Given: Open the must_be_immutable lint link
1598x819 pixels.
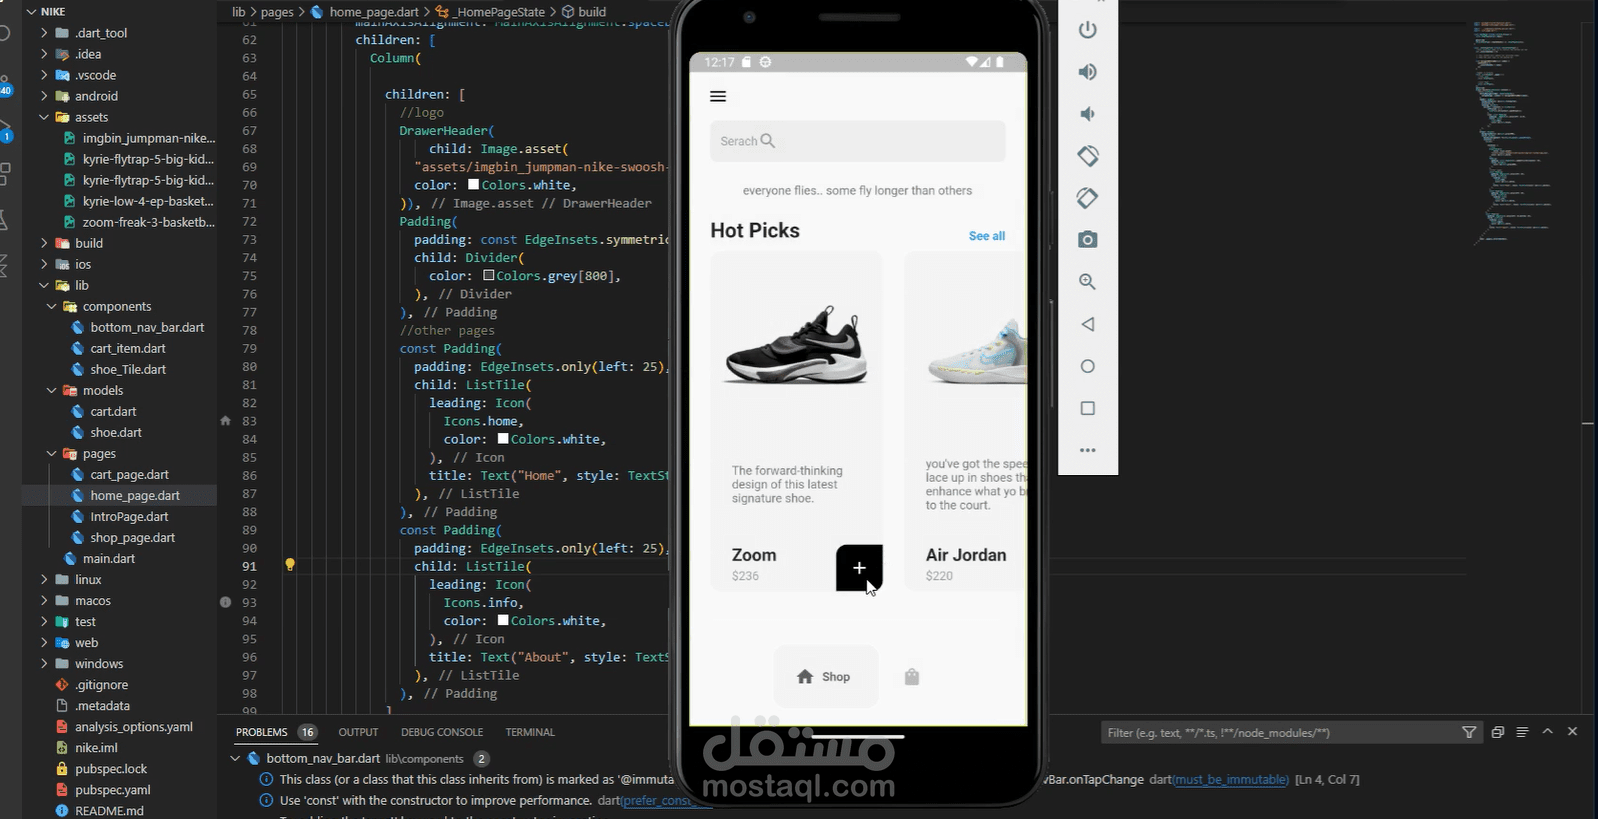Looking at the screenshot, I should [1231, 779].
